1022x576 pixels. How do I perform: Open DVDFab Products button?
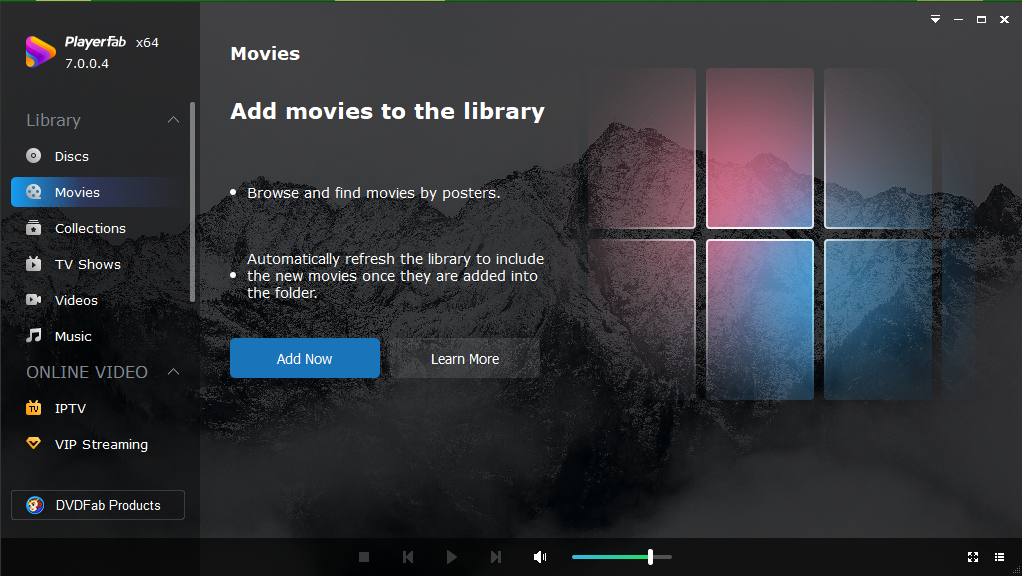(x=98, y=505)
